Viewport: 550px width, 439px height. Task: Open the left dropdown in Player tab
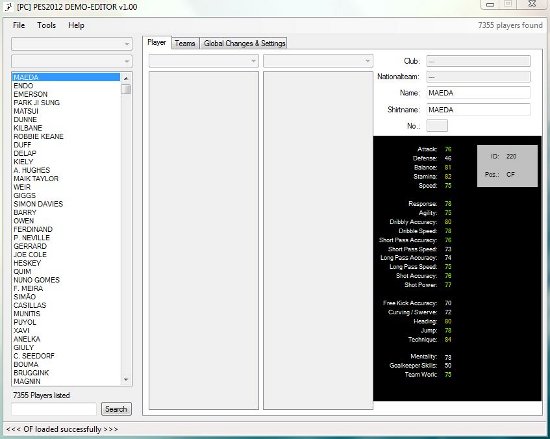[203, 61]
